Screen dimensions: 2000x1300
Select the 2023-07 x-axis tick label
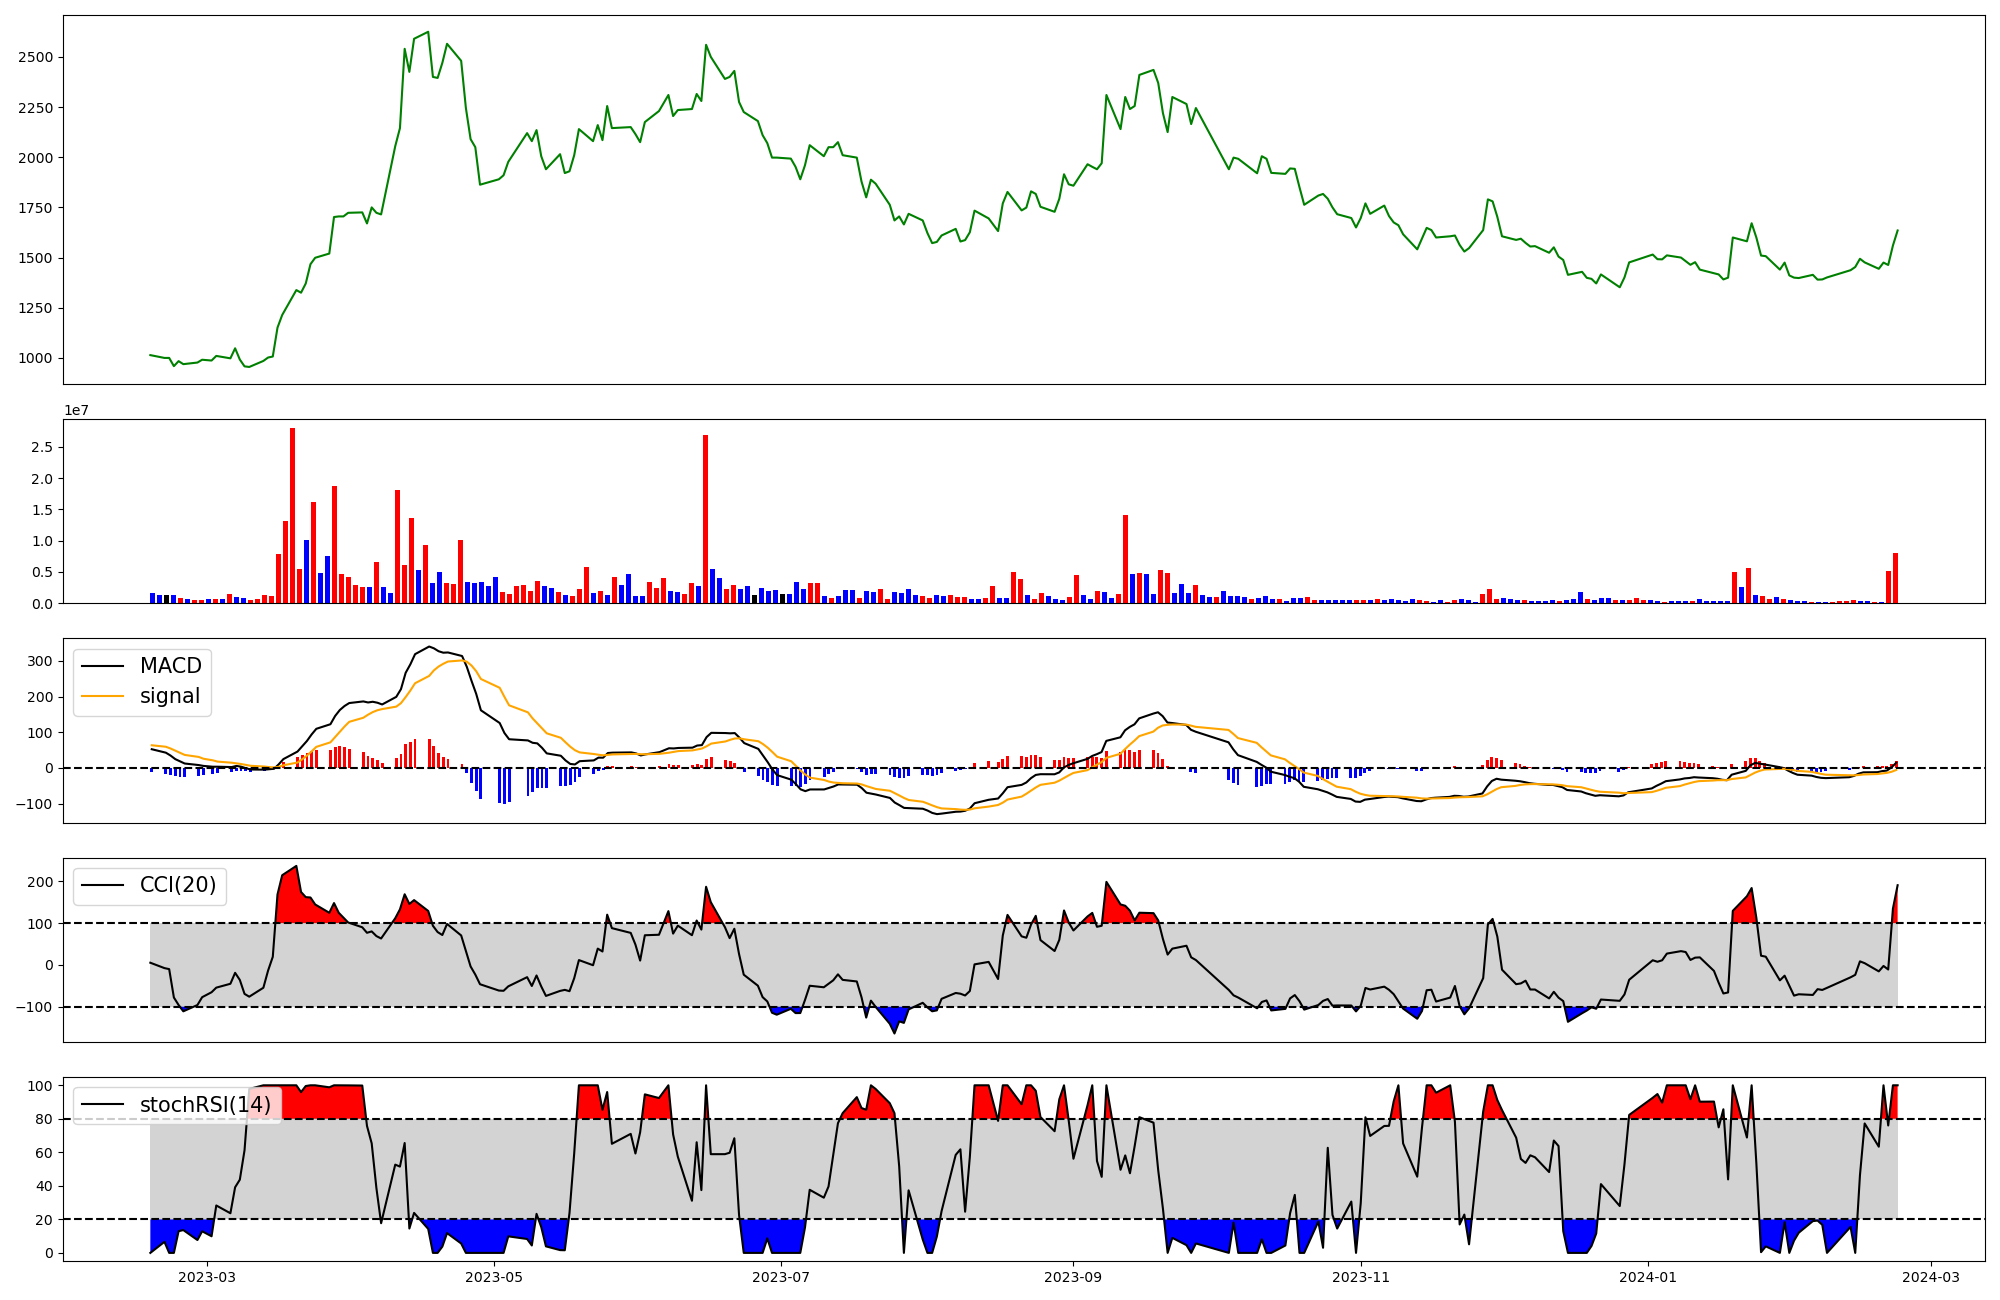[x=781, y=1277]
